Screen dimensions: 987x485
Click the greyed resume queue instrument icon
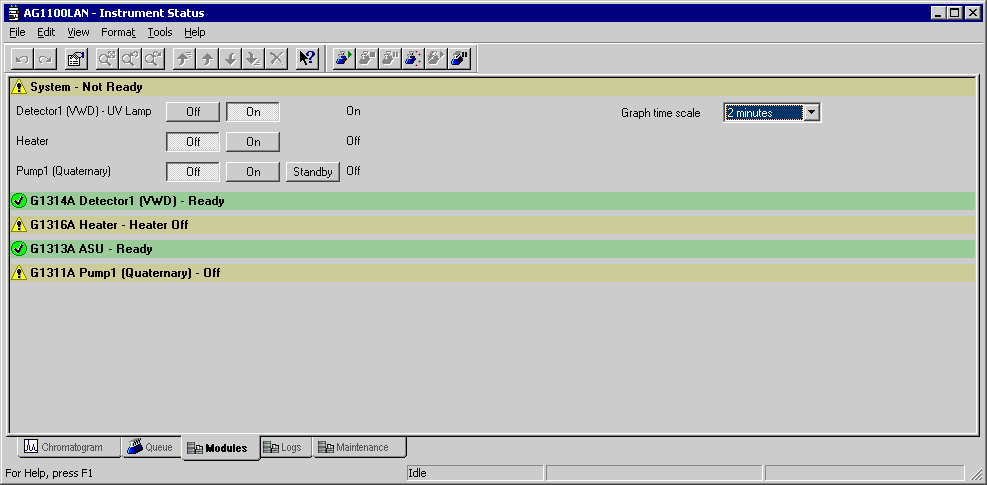tap(436, 59)
